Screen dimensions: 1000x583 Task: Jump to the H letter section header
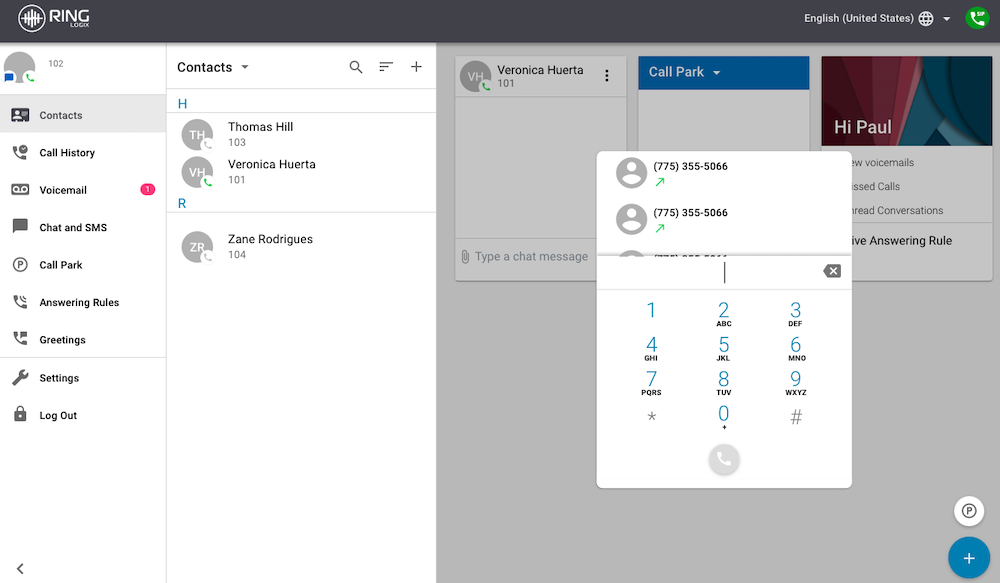[x=182, y=104]
